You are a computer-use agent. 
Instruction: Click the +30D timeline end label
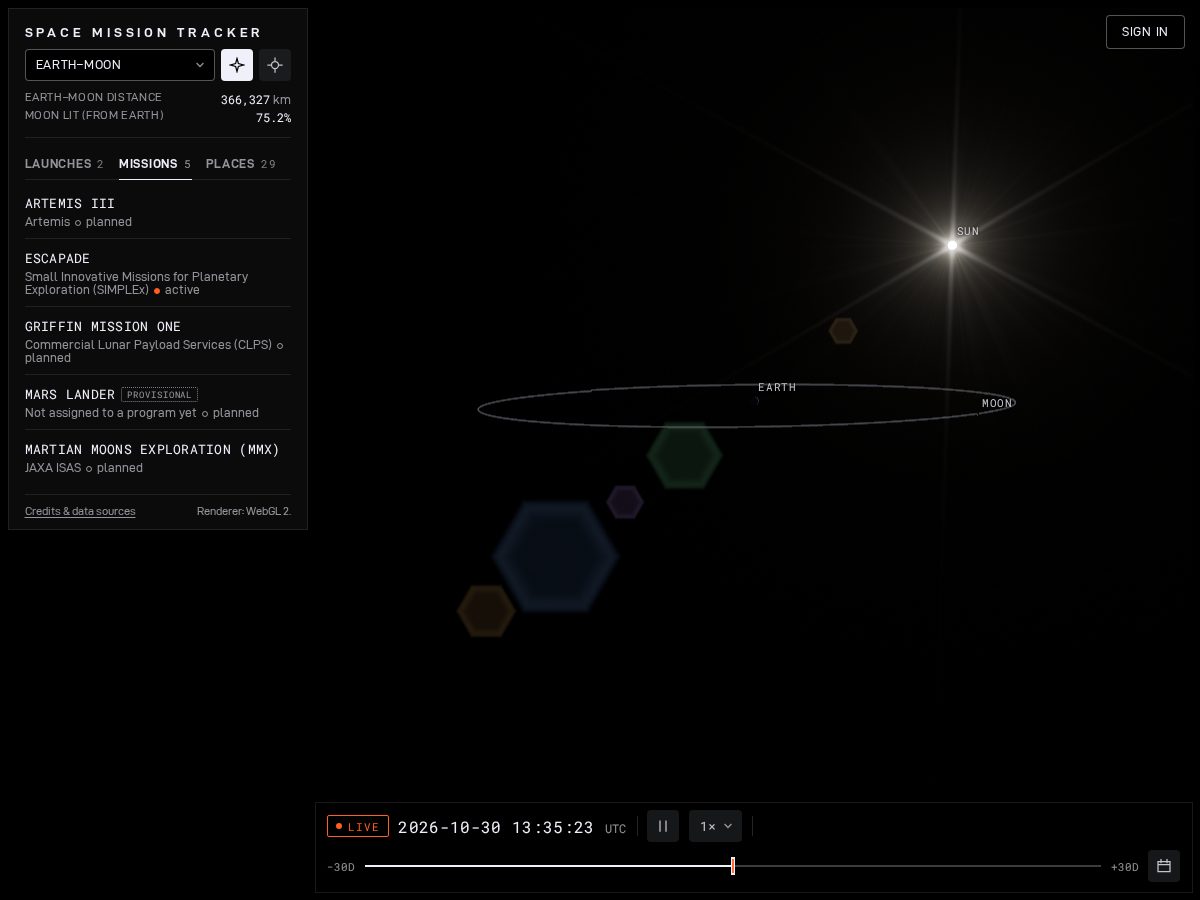(x=1125, y=867)
